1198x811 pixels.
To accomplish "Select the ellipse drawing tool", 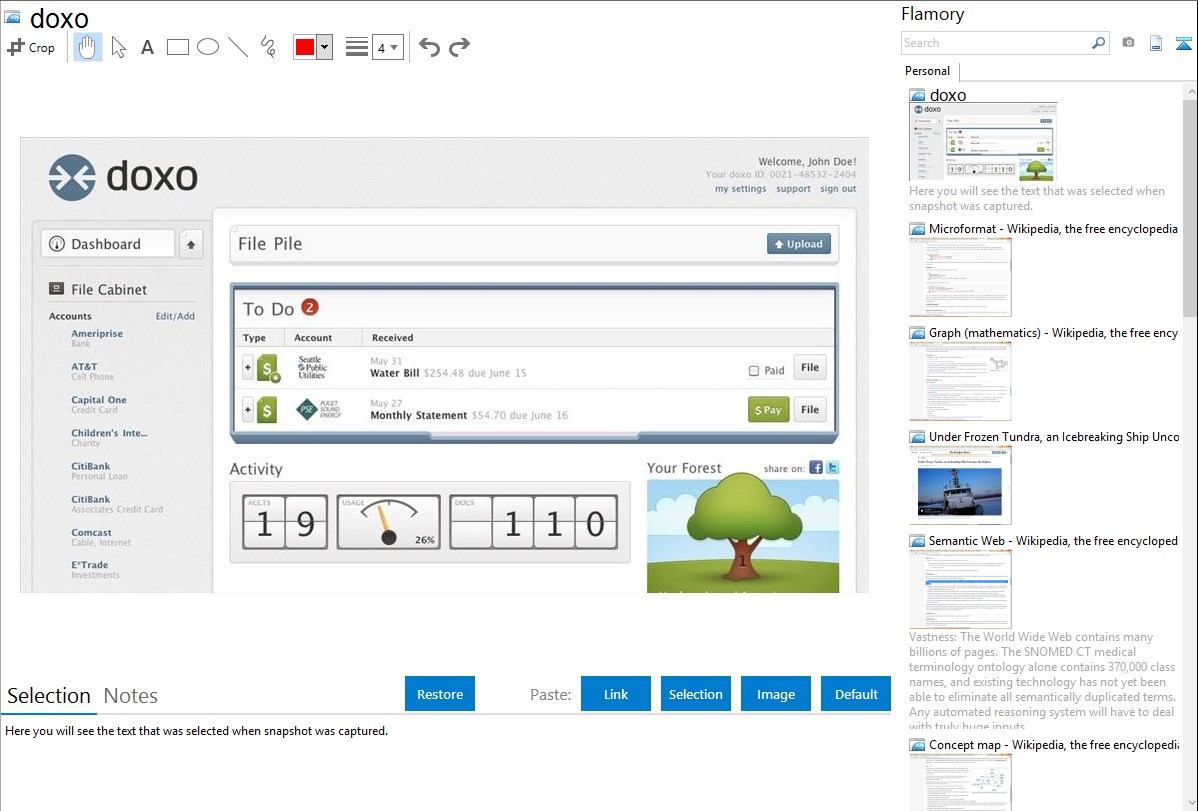I will tap(208, 47).
